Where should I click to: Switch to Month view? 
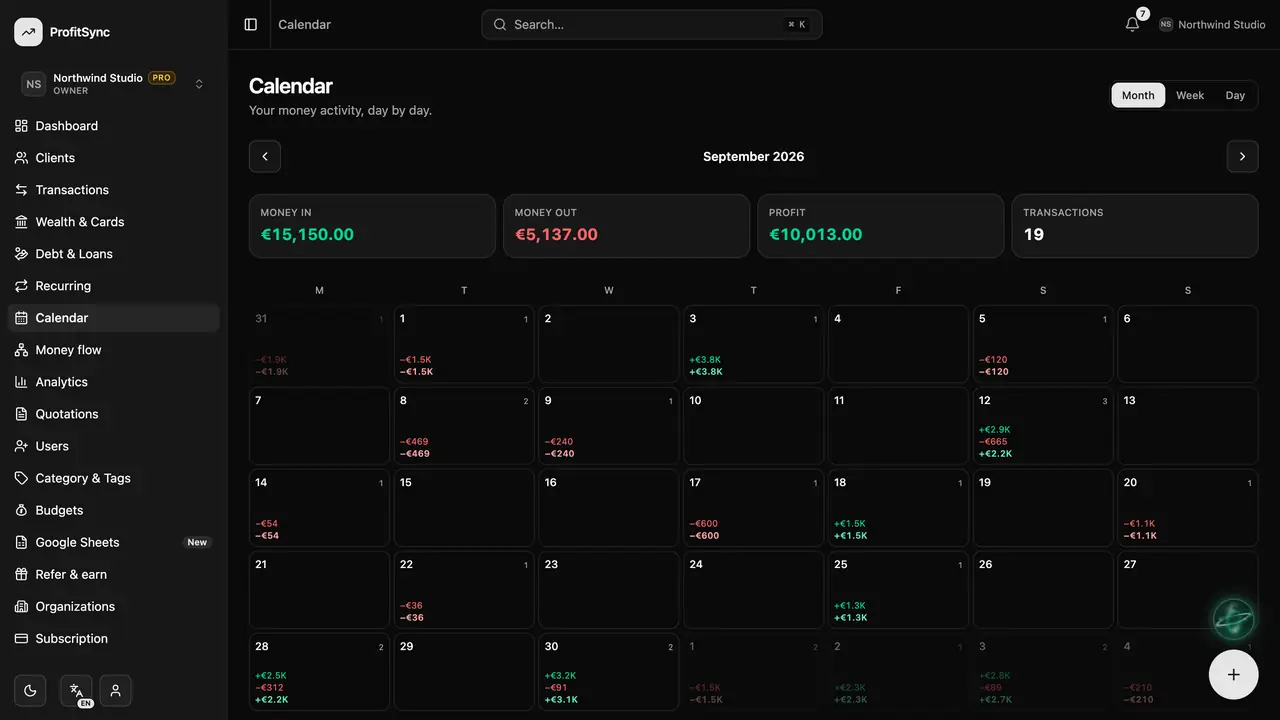pyautogui.click(x=1138, y=95)
